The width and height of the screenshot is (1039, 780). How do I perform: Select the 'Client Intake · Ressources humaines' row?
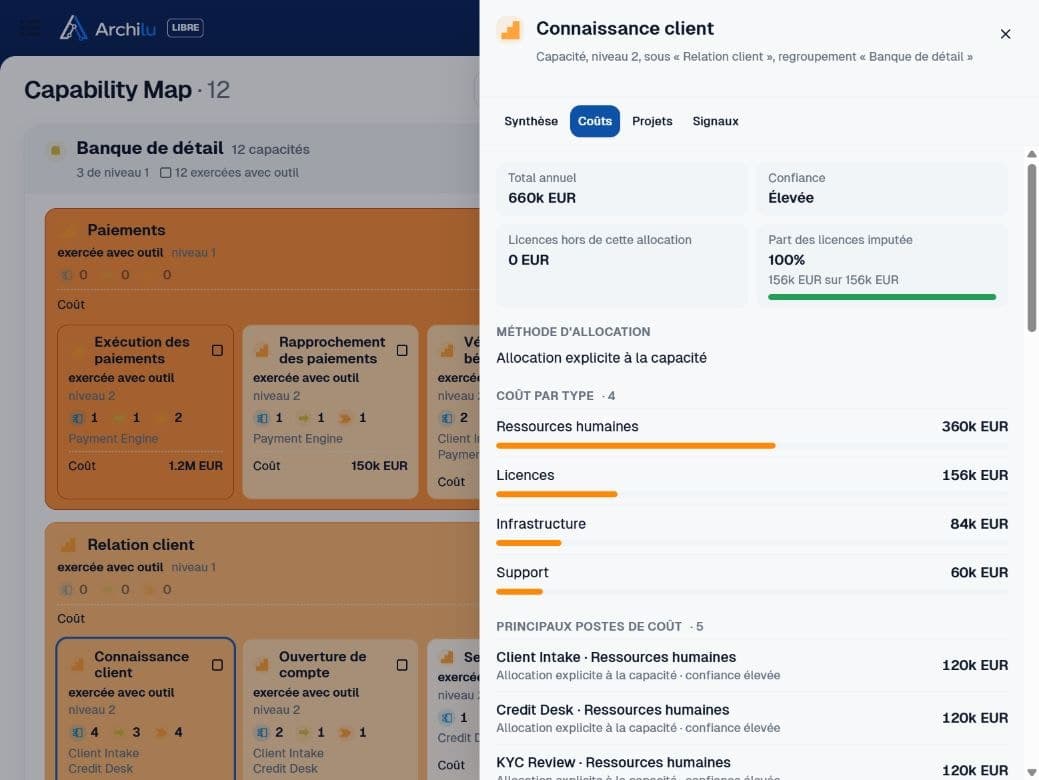(x=752, y=665)
